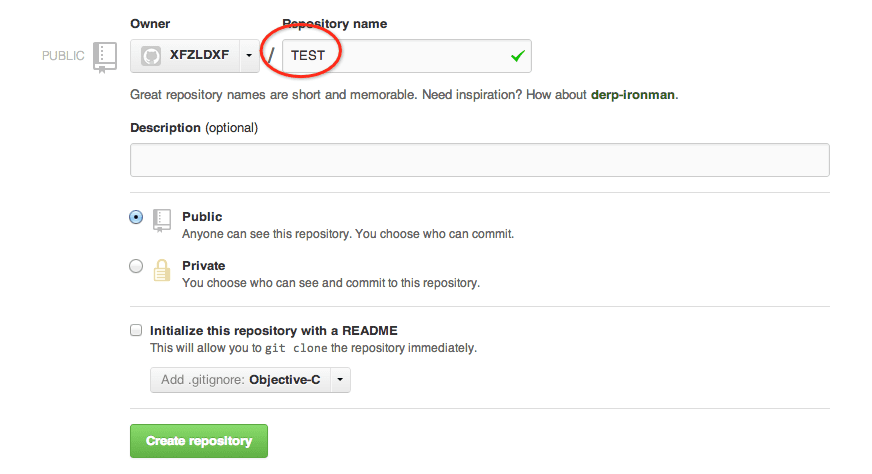Open the Add .gitignore Objective-C dropdown
The height and width of the screenshot is (474, 872).
pyautogui.click(x=240, y=380)
